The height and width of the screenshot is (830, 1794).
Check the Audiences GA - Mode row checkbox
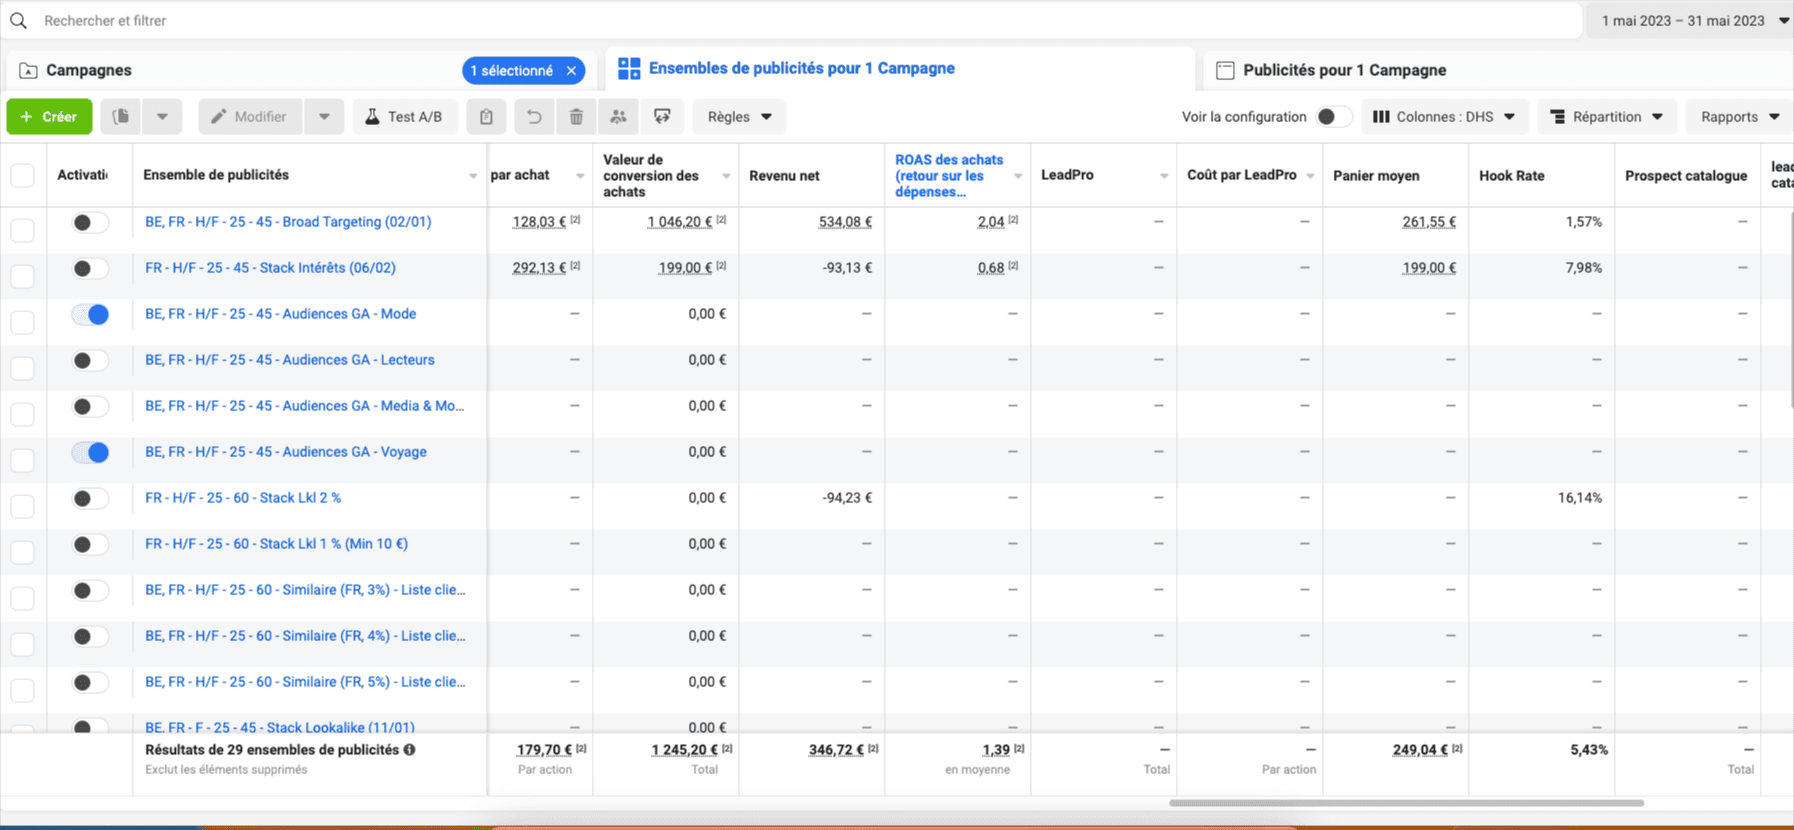(22, 321)
